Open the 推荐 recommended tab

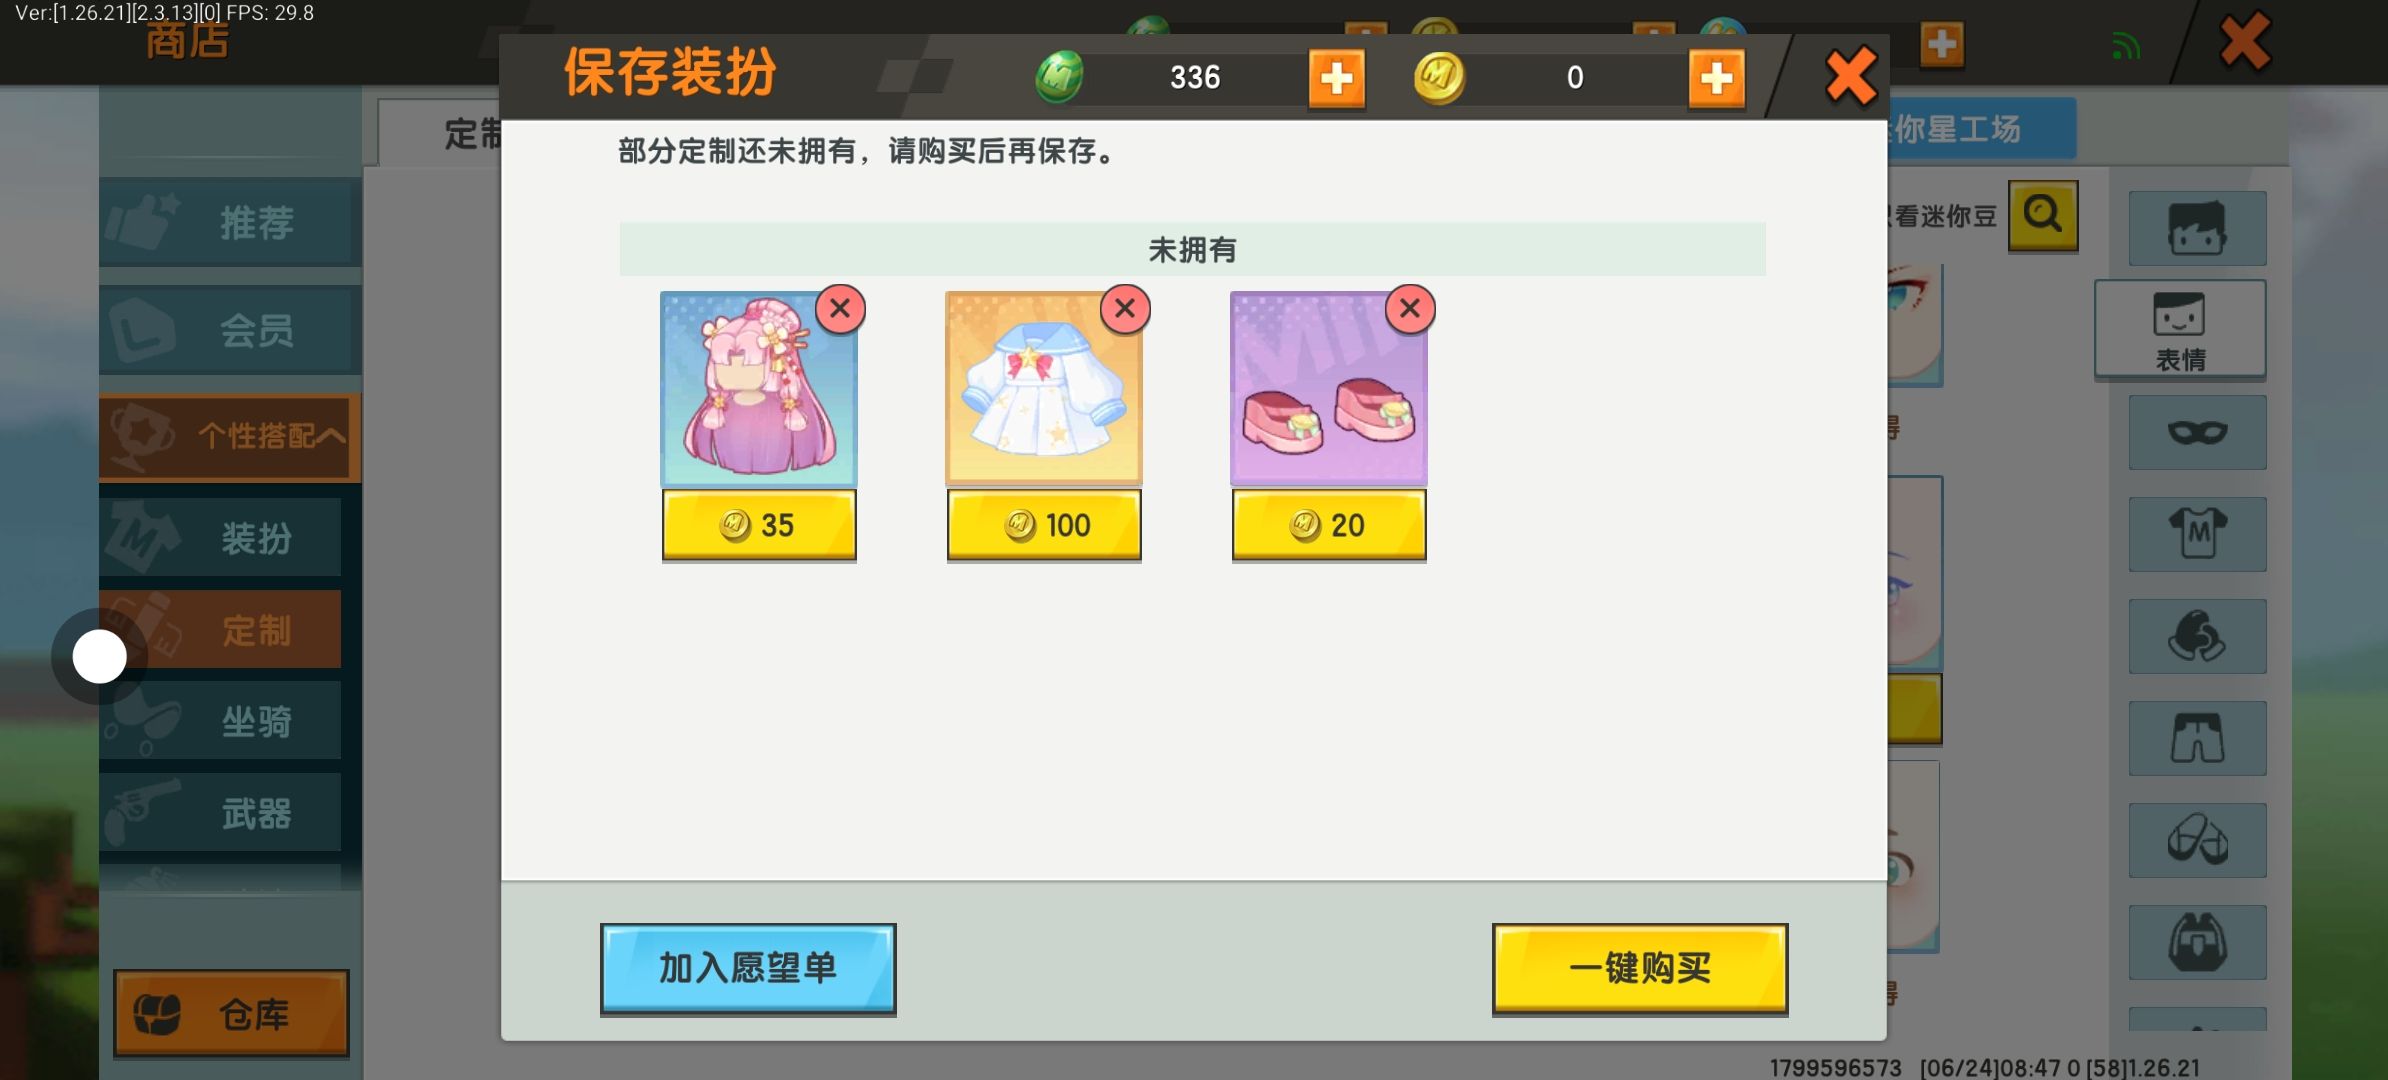point(230,222)
